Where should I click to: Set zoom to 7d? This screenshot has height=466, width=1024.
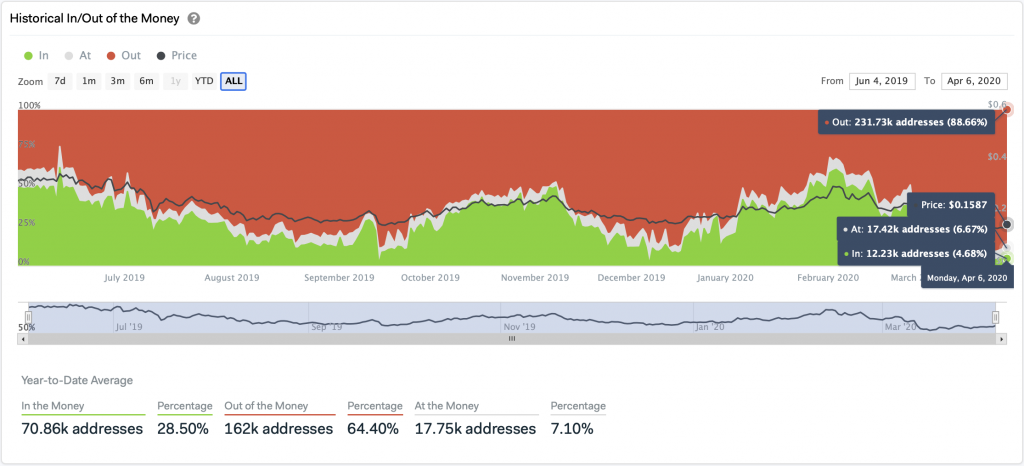[59, 81]
